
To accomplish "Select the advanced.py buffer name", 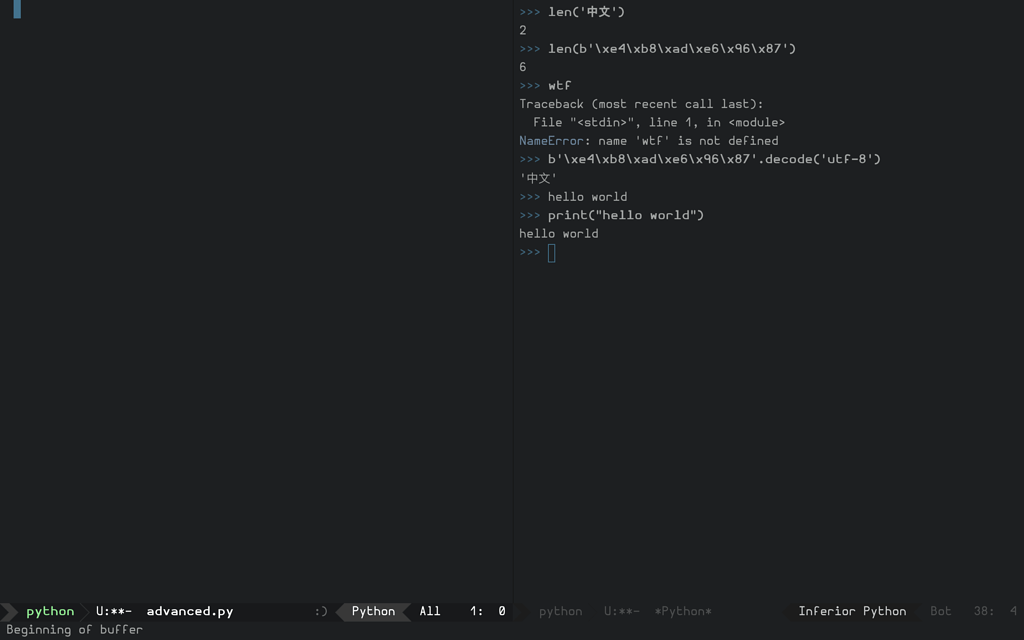I will 188,611.
